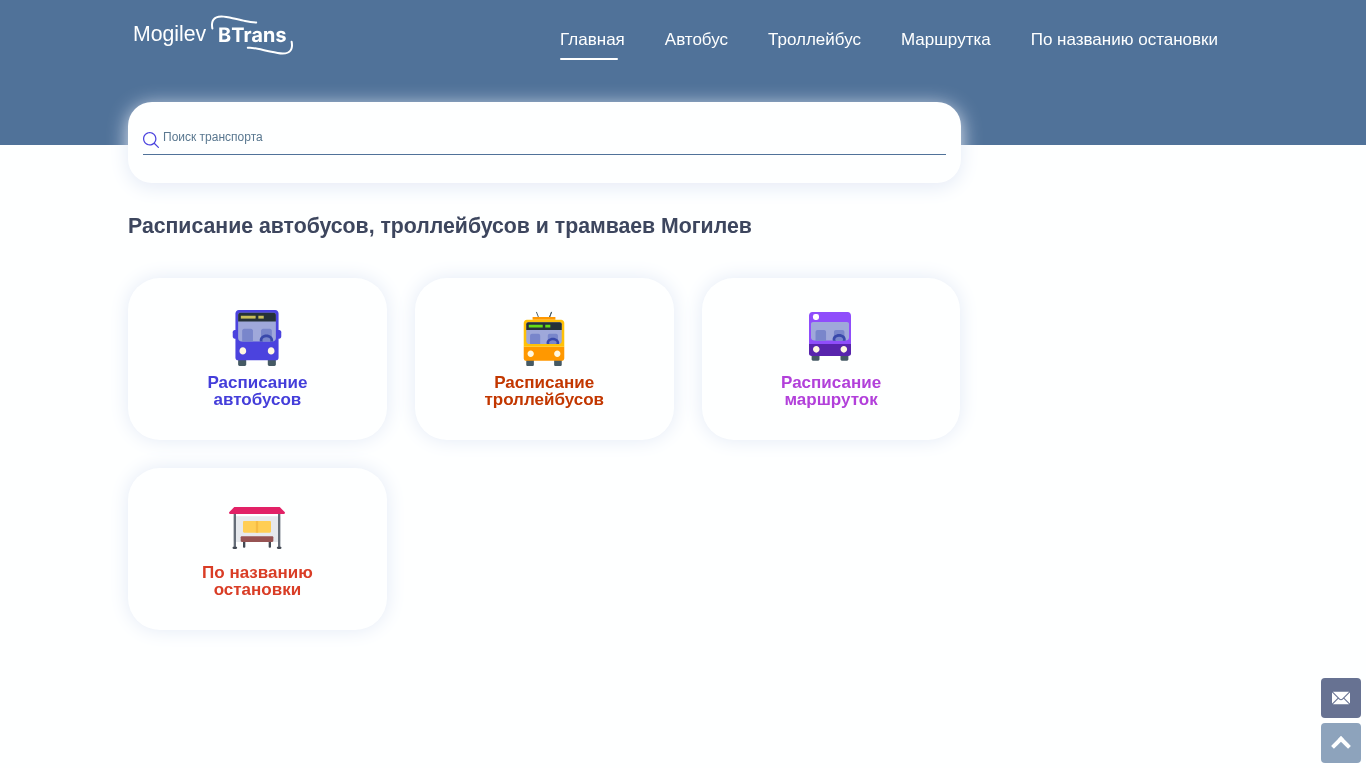1366x768 pixels.
Task: Select Автобус in the top navigation
Action: pyautogui.click(x=696, y=40)
